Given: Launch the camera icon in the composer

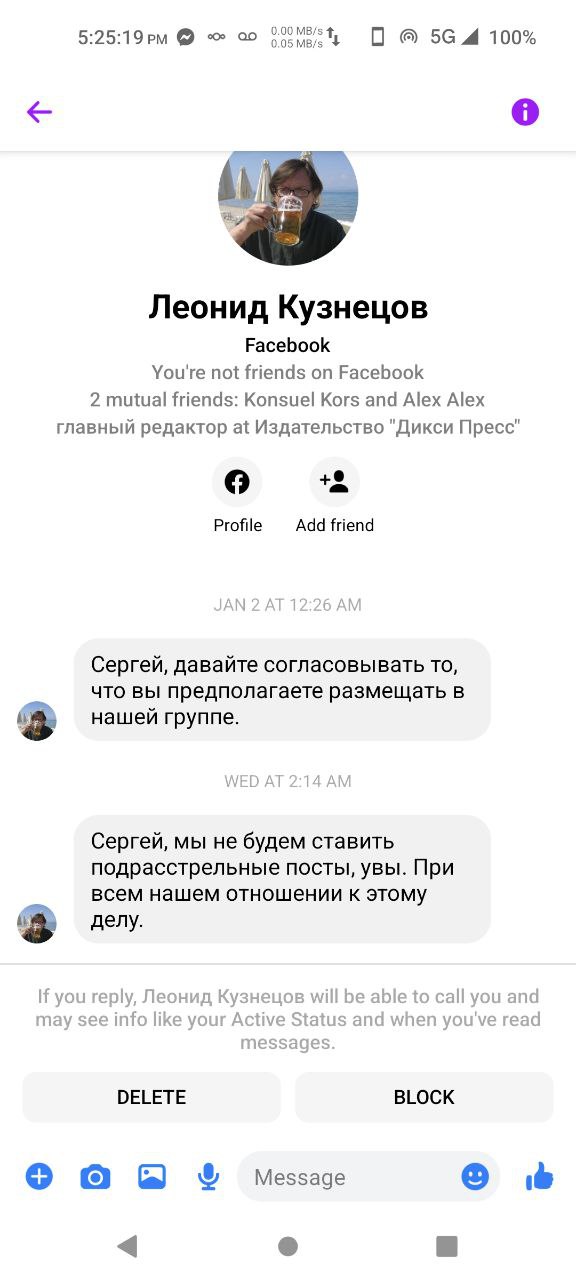Looking at the screenshot, I should (95, 1177).
